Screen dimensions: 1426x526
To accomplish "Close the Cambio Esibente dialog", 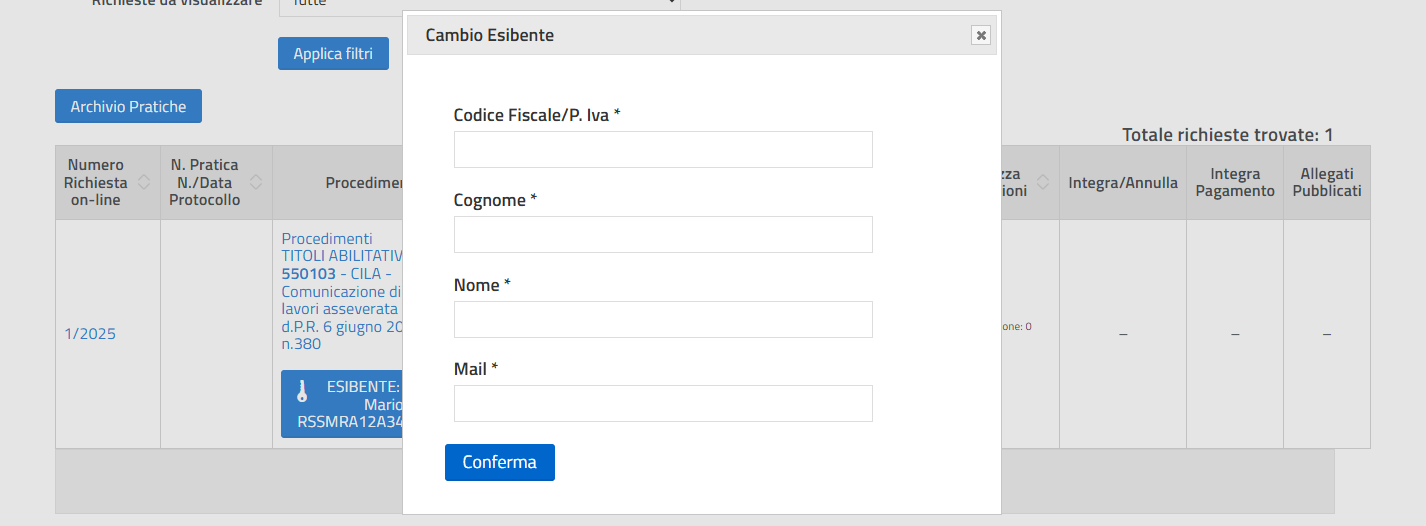I will point(981,35).
